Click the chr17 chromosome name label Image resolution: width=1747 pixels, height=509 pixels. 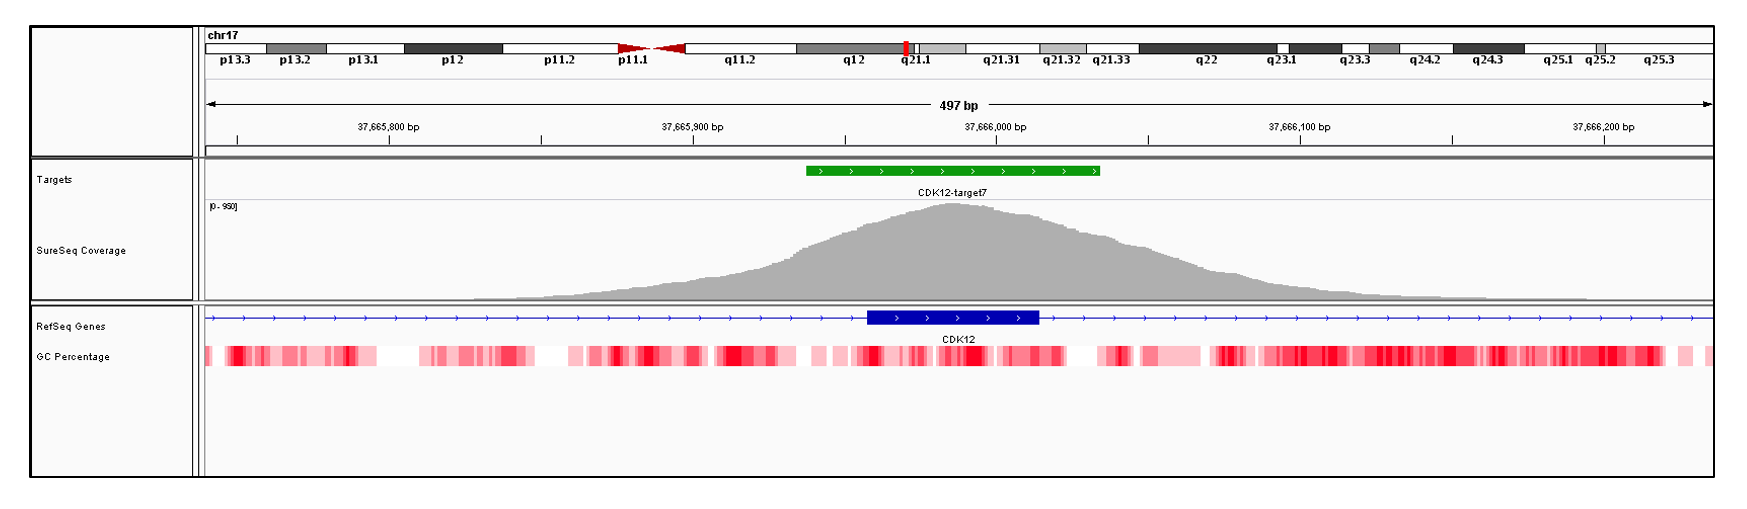click(223, 35)
